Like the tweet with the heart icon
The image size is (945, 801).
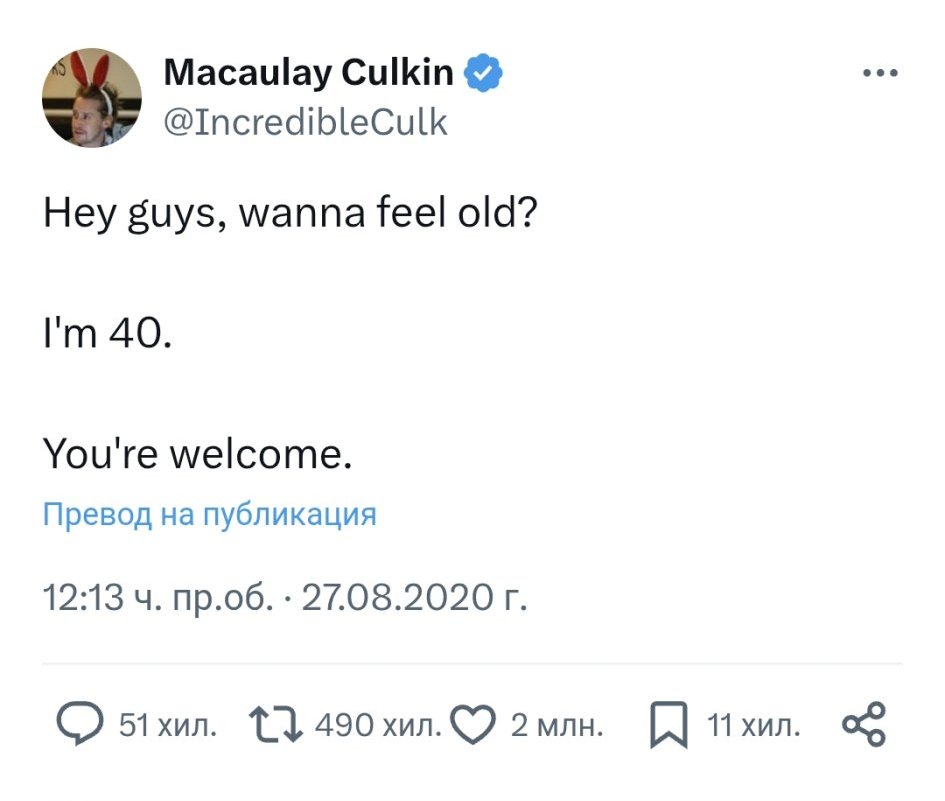473,724
